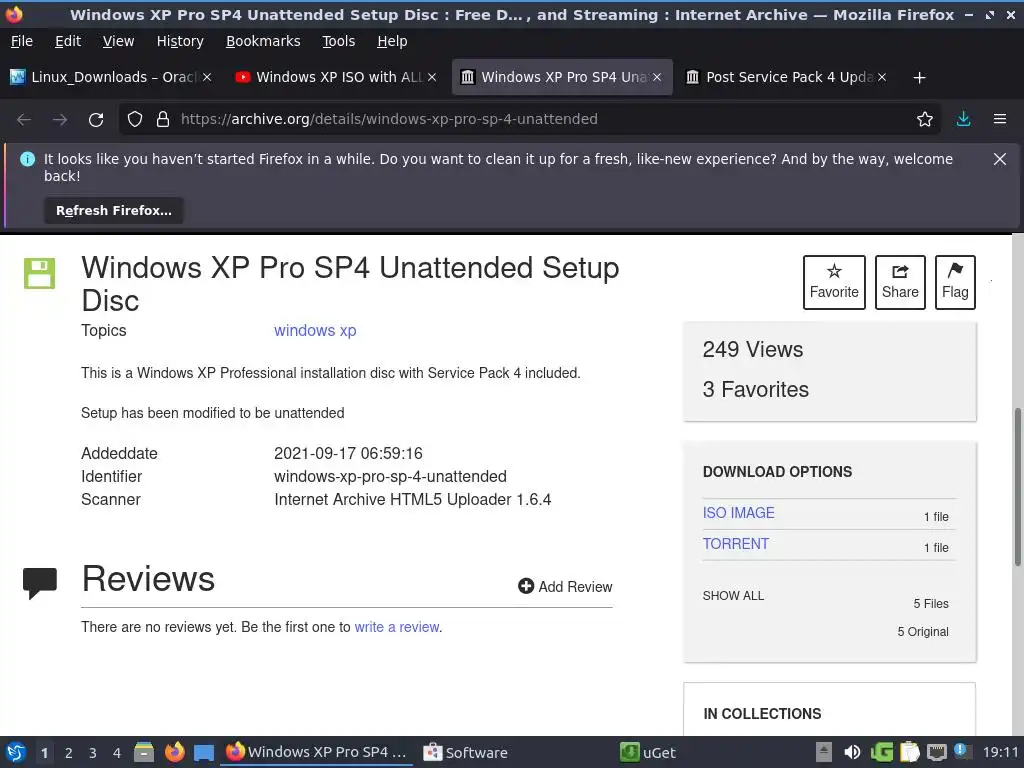Switch to workspace 3 in the pager
Viewport: 1024px width, 768px height.
coord(93,753)
